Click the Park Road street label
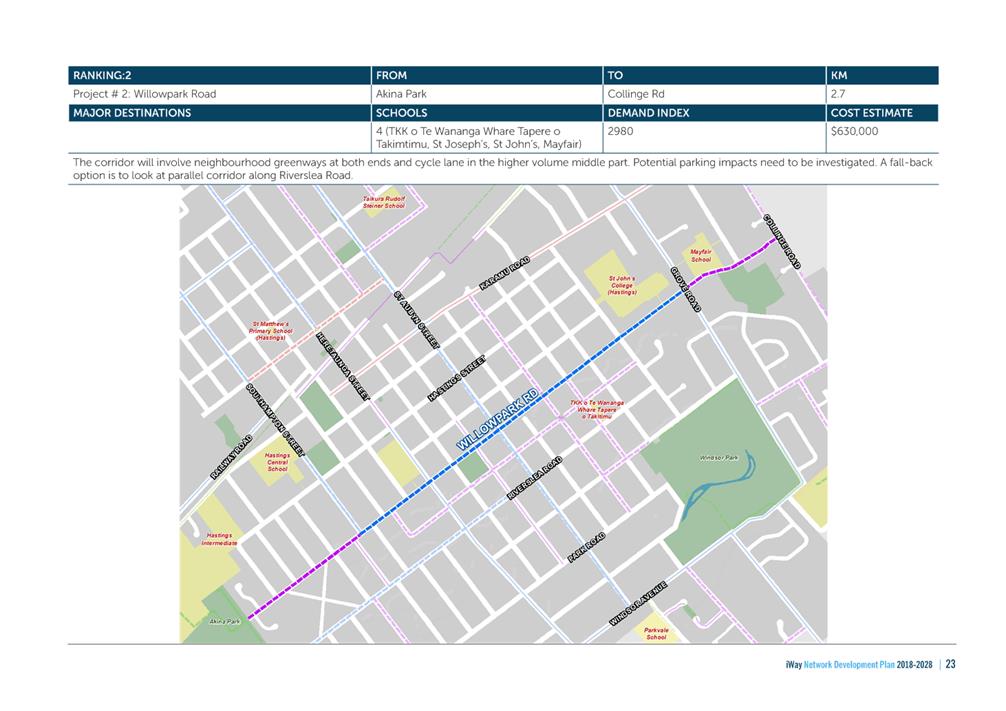 586,547
